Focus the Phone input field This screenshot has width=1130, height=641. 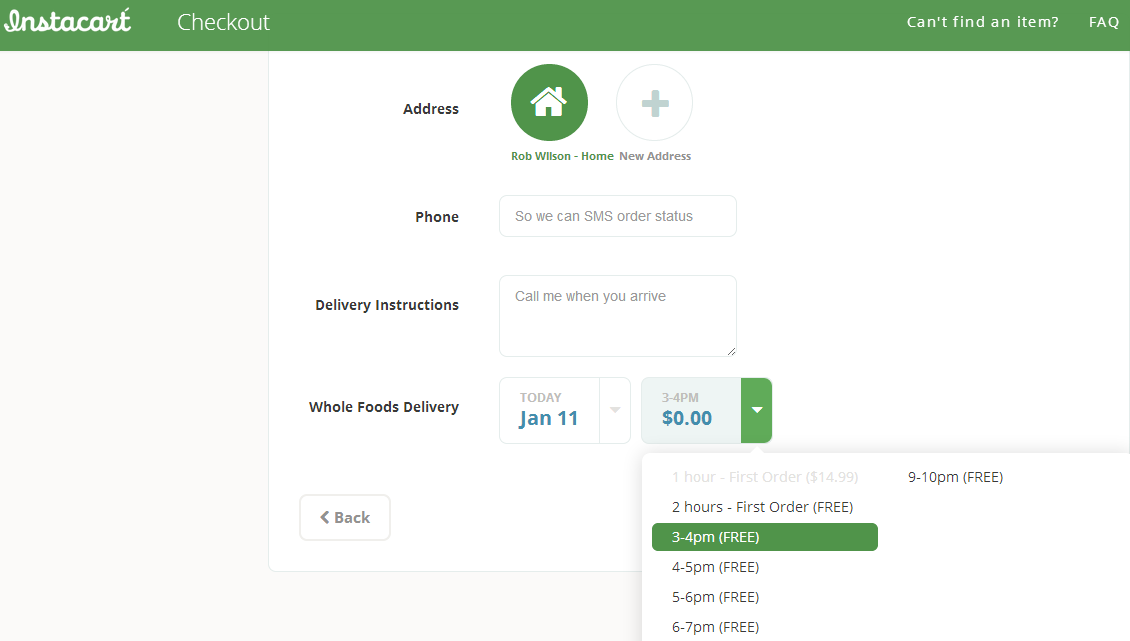(x=617, y=216)
